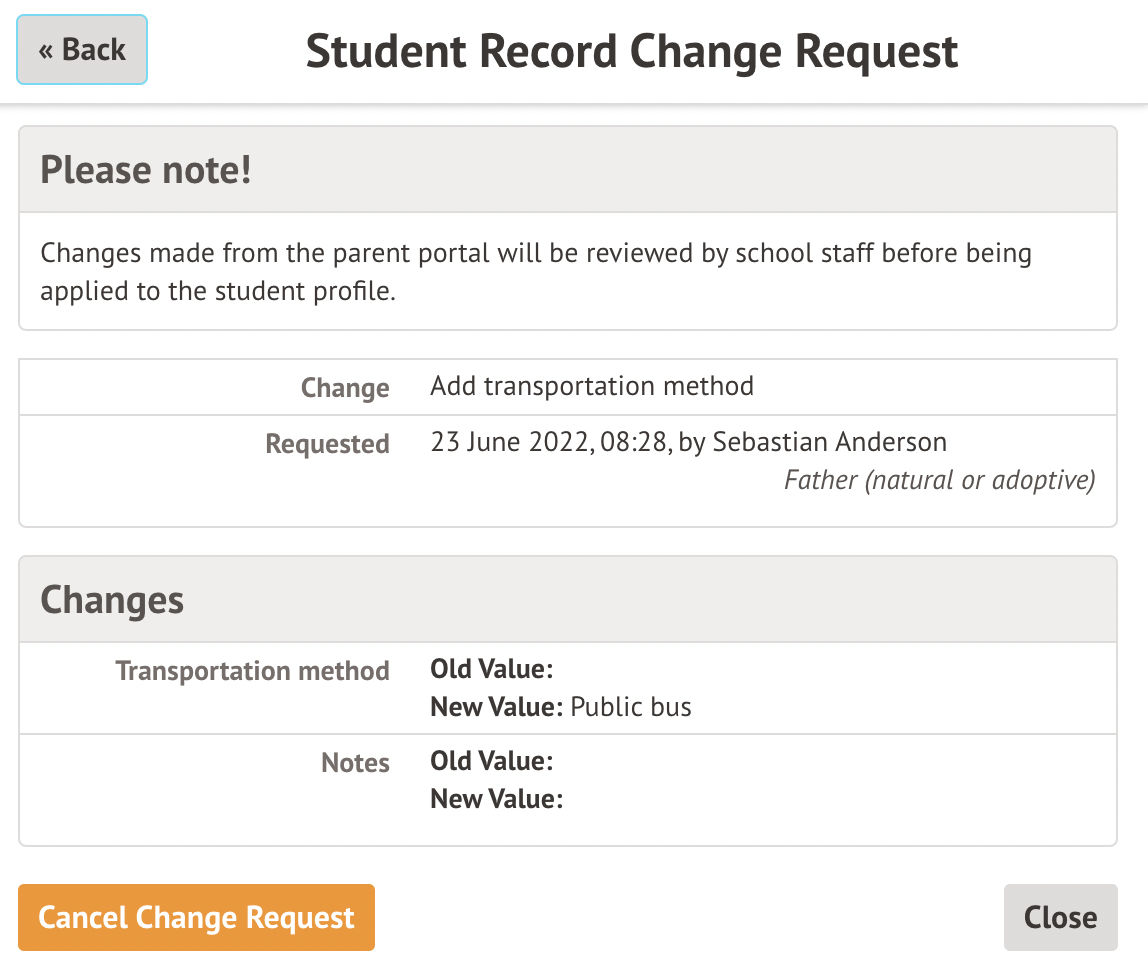Click the 'Requested' row label
Image resolution: width=1148 pixels, height=972 pixels.
[327, 443]
